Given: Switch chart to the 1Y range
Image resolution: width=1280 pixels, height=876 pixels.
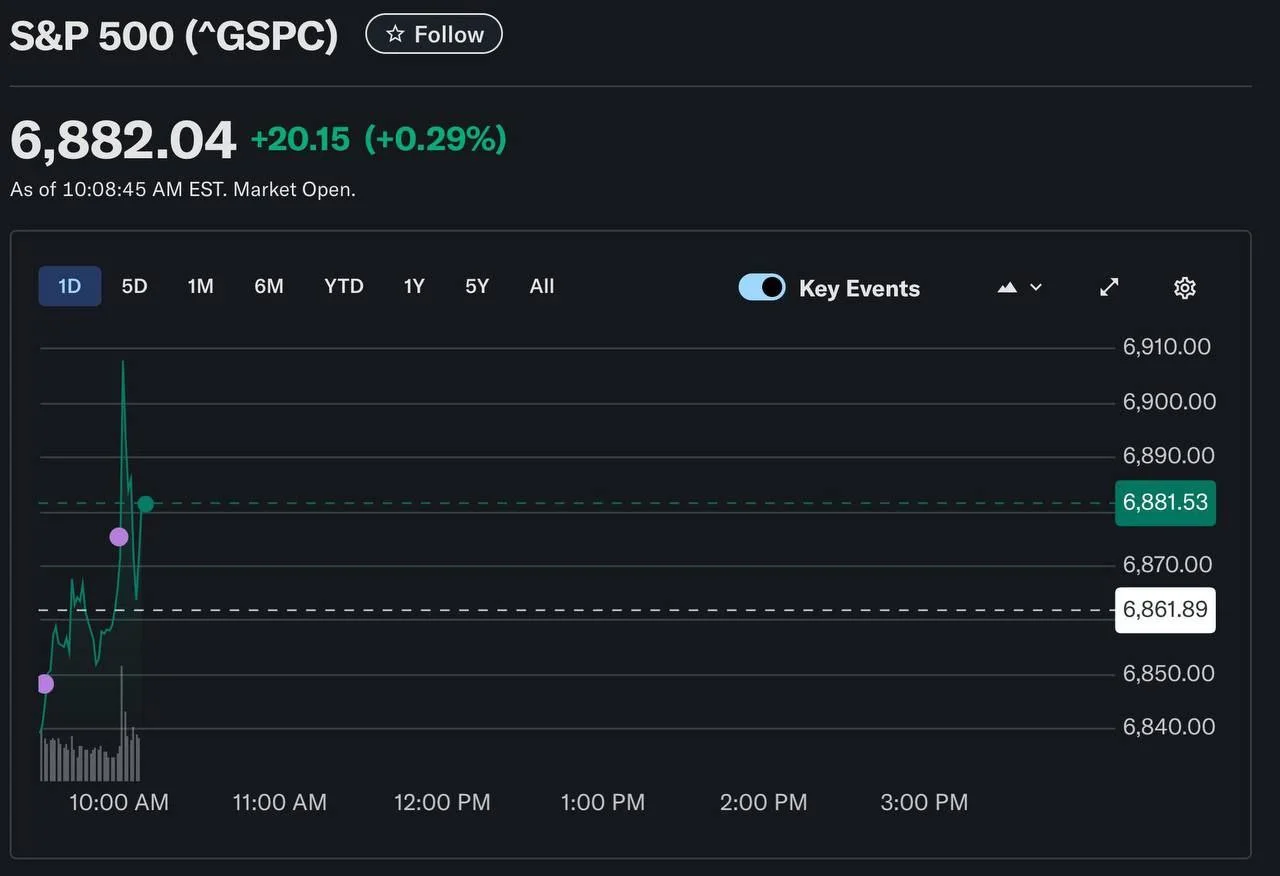Looking at the screenshot, I should [x=414, y=286].
